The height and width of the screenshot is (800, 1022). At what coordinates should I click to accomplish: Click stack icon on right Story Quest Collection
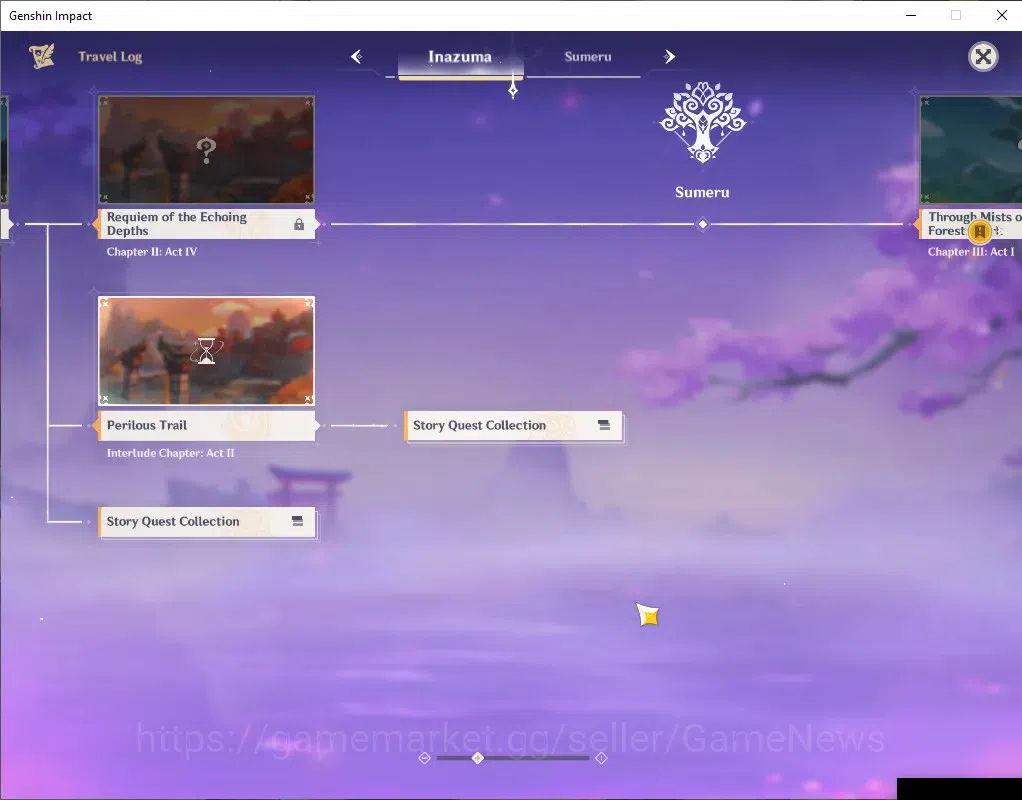pos(604,425)
